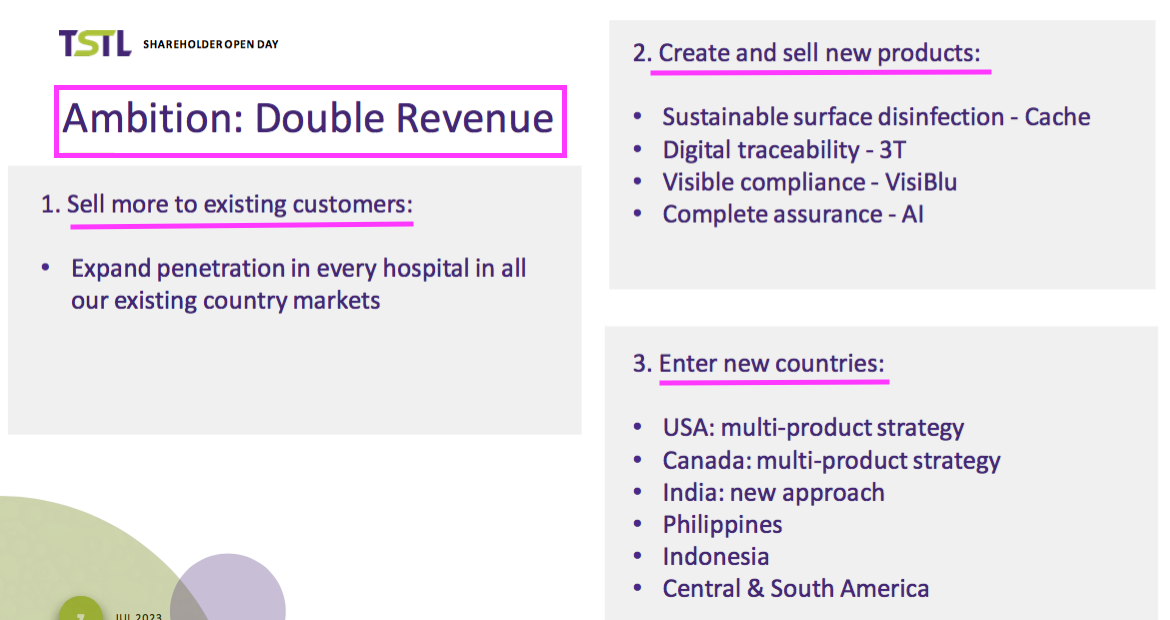Click the 'Indonesia' bullet
This screenshot has width=1170, height=620.
[716, 557]
